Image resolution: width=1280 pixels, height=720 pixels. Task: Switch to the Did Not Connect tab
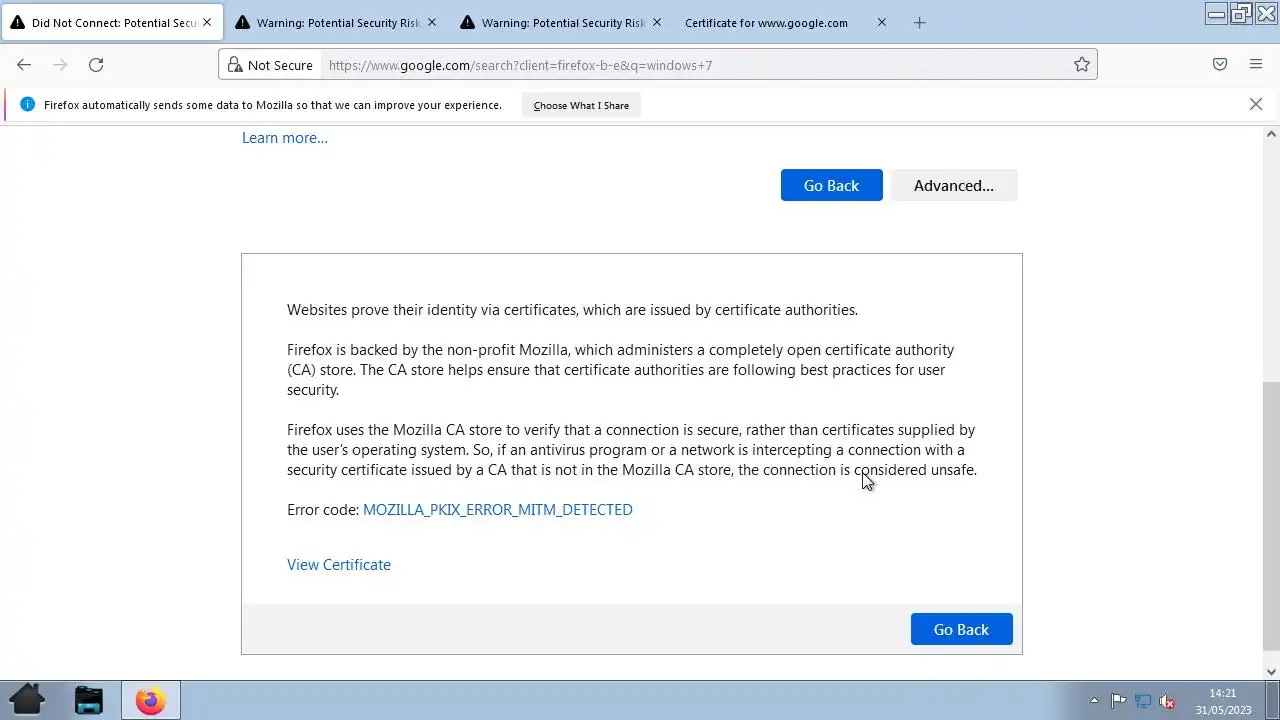[112, 22]
